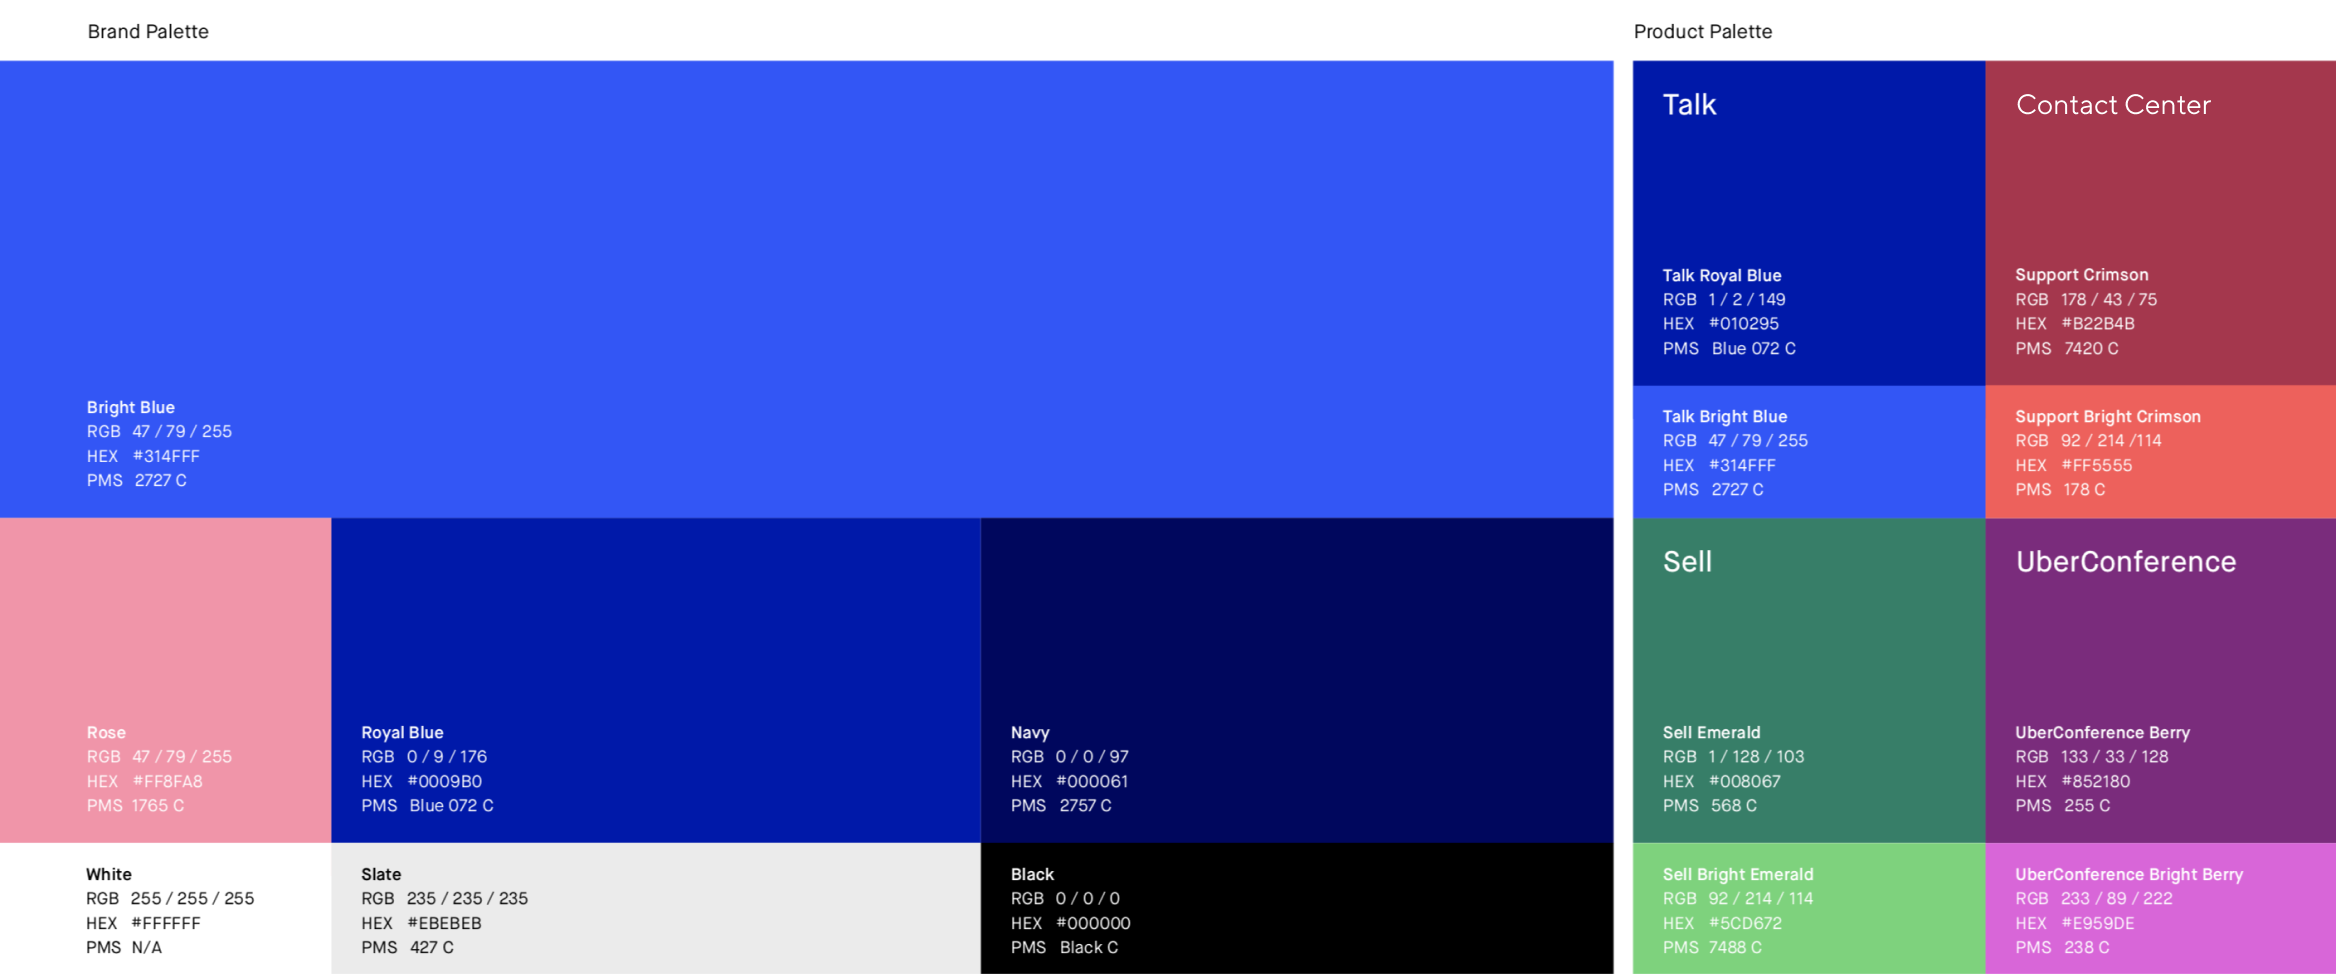2336x974 pixels.
Task: Click the 'Contact Center' product title
Action: (x=2113, y=105)
